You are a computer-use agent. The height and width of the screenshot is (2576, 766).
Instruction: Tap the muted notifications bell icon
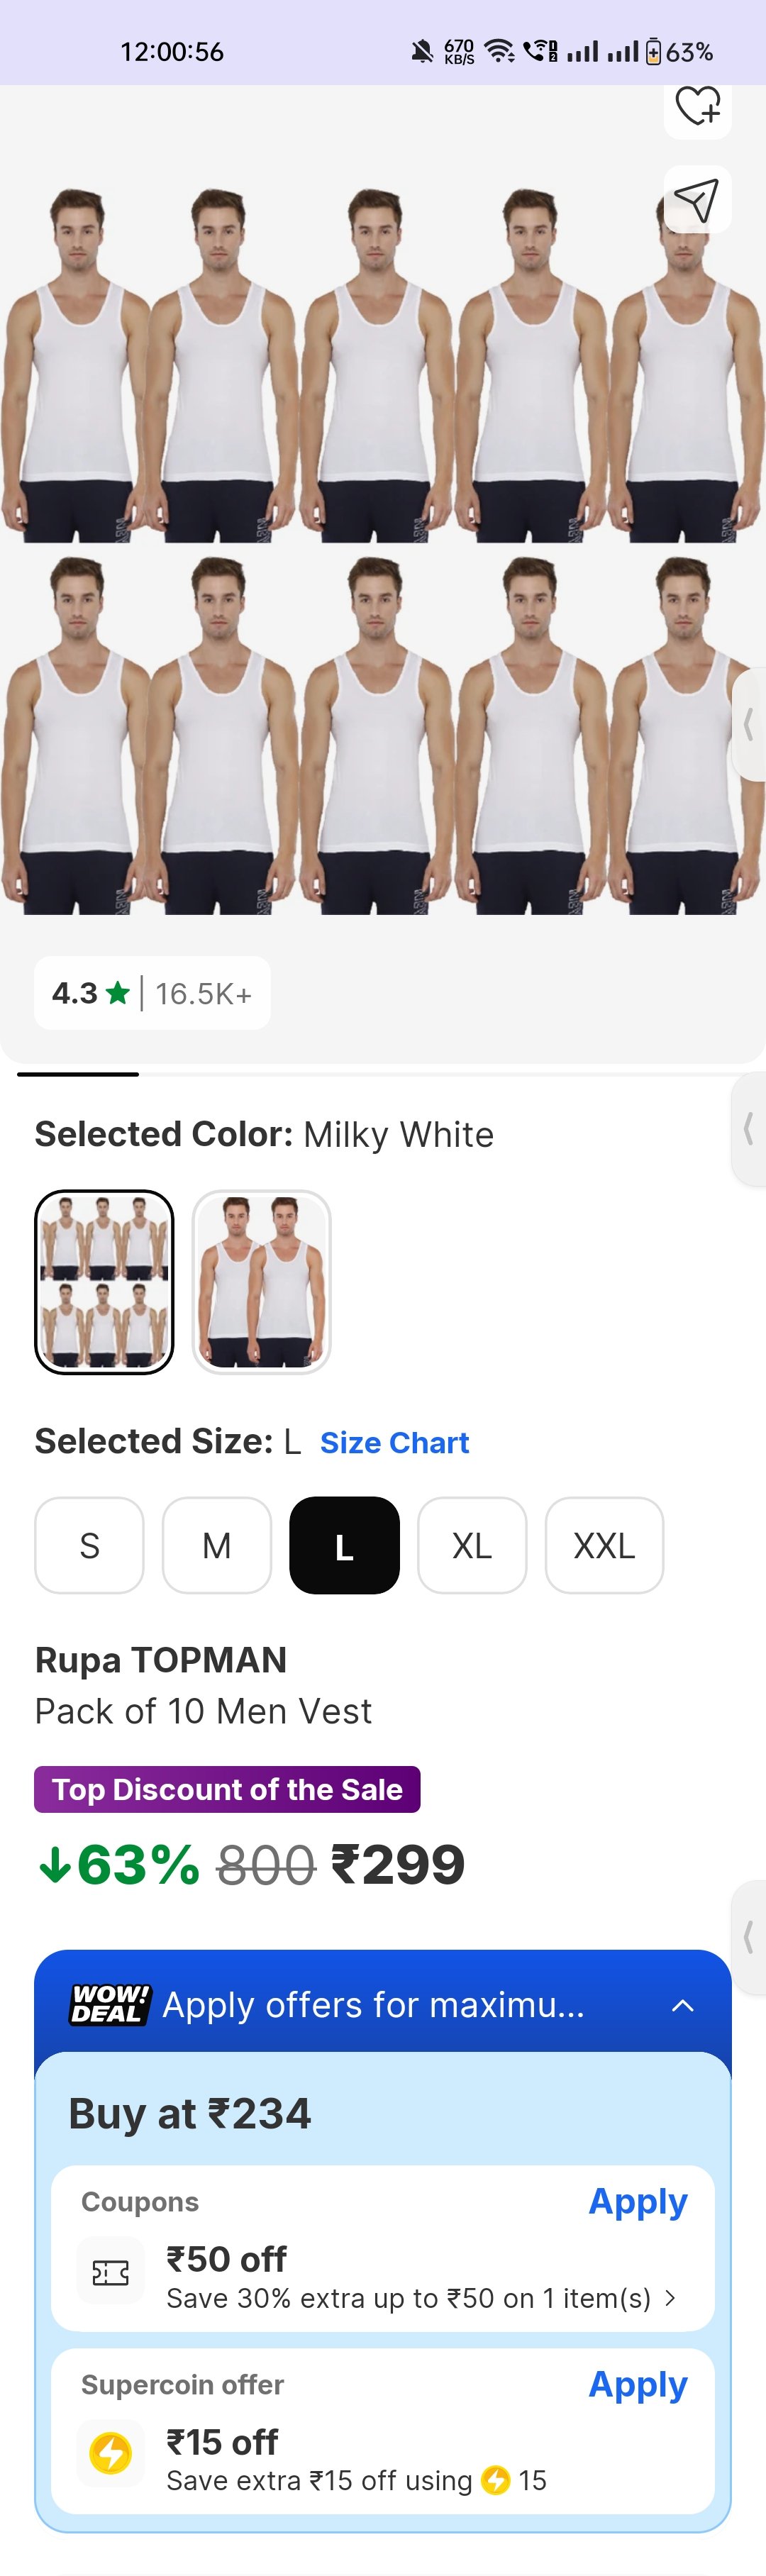pos(423,51)
